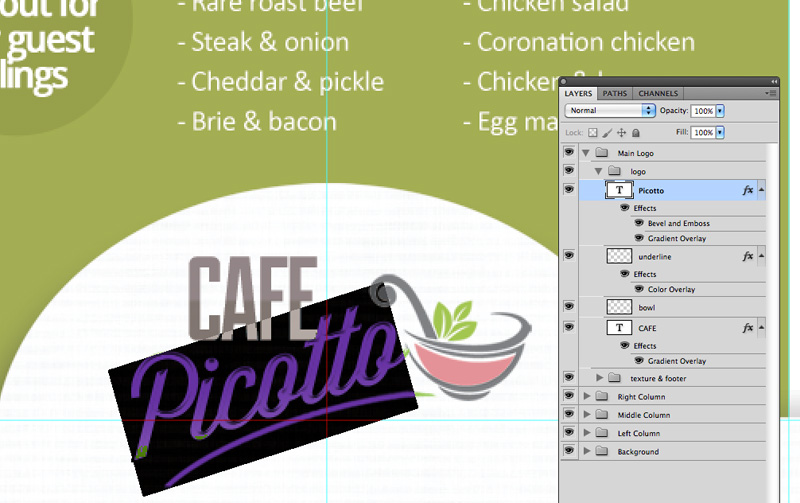Hide the Middle Column group
This screenshot has height=503, width=800.
pyautogui.click(x=569, y=414)
